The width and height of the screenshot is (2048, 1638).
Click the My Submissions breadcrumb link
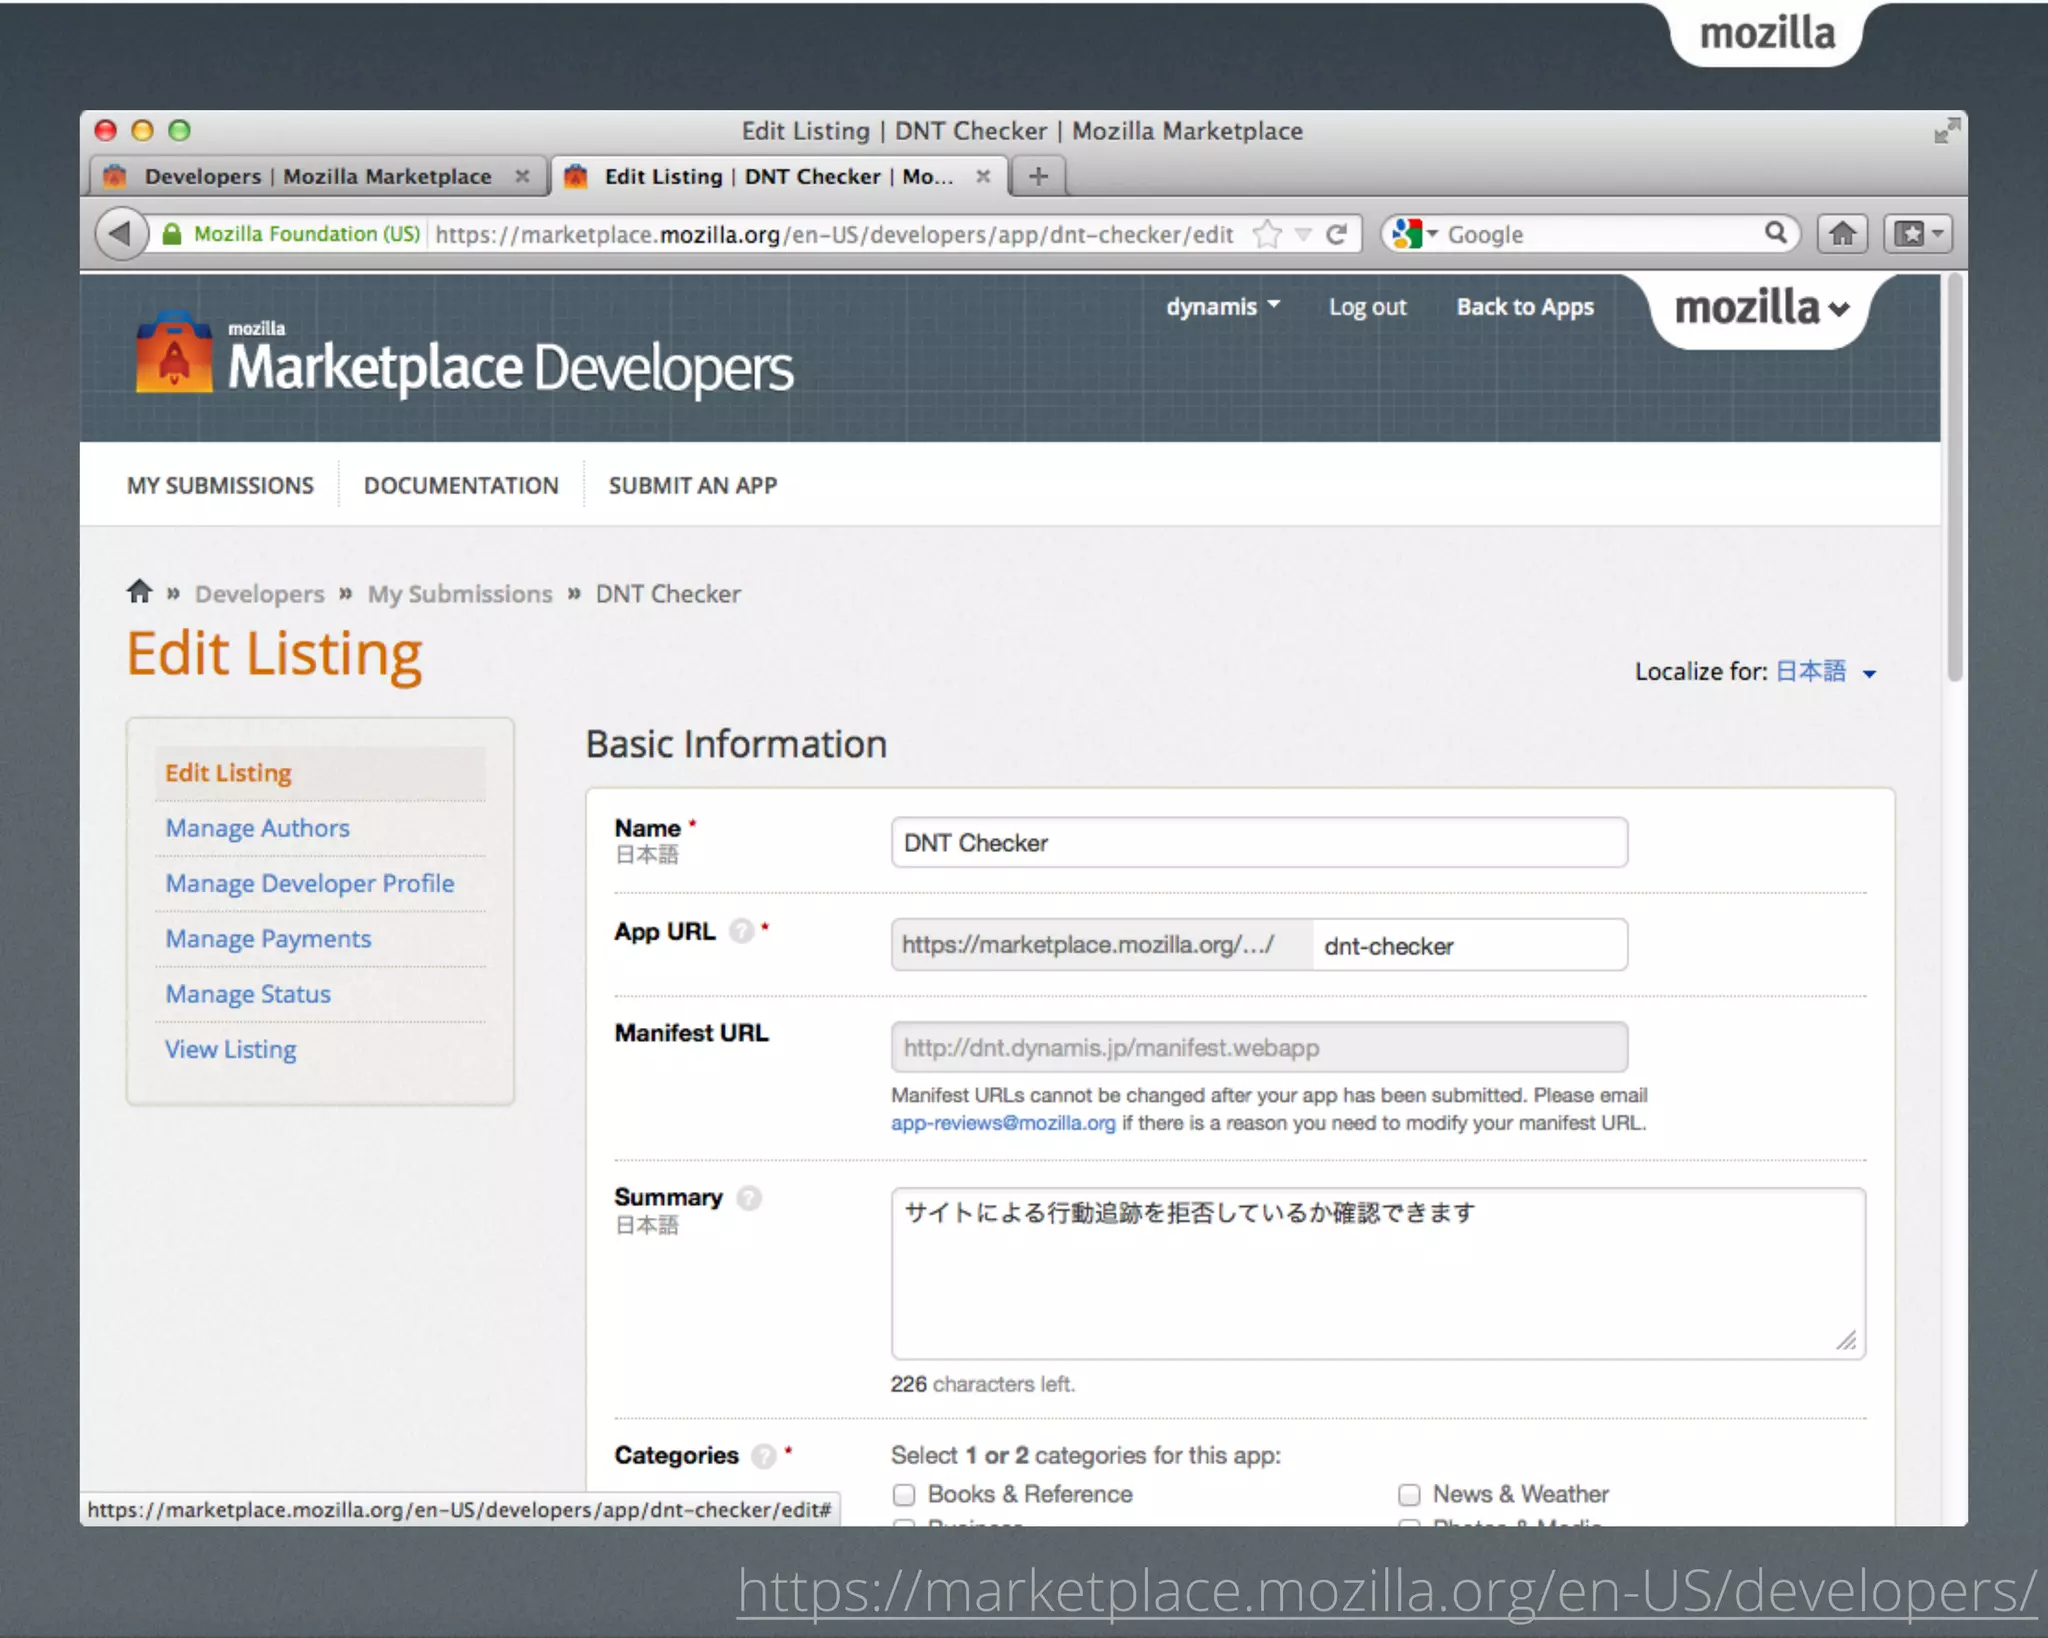pyautogui.click(x=460, y=593)
